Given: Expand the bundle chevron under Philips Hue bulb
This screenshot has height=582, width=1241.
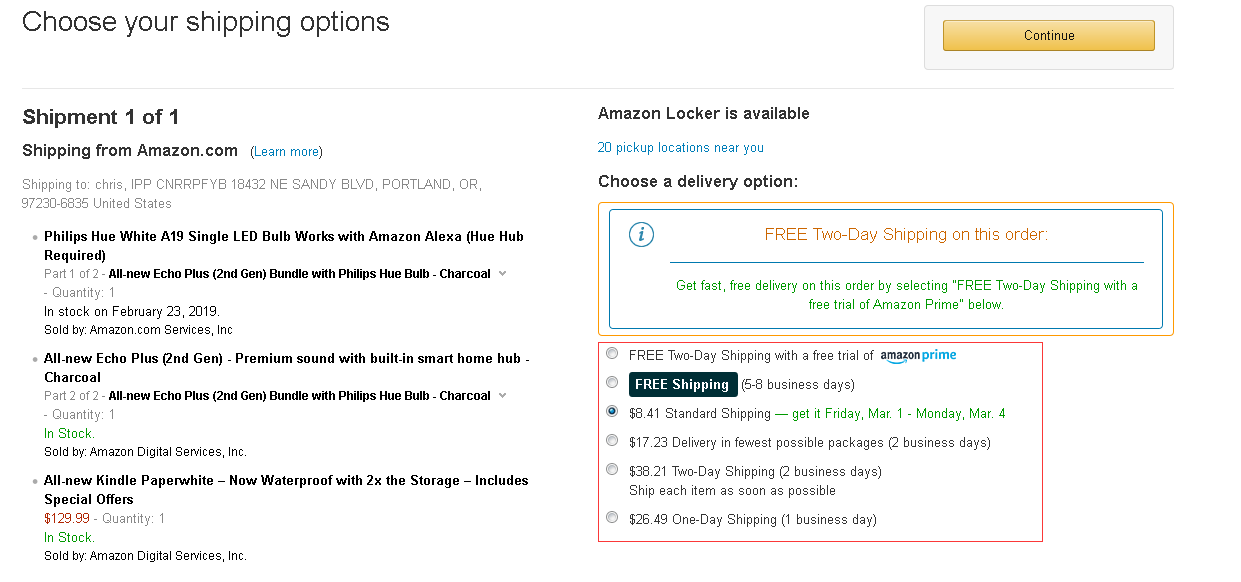Looking at the screenshot, I should click(503, 273).
